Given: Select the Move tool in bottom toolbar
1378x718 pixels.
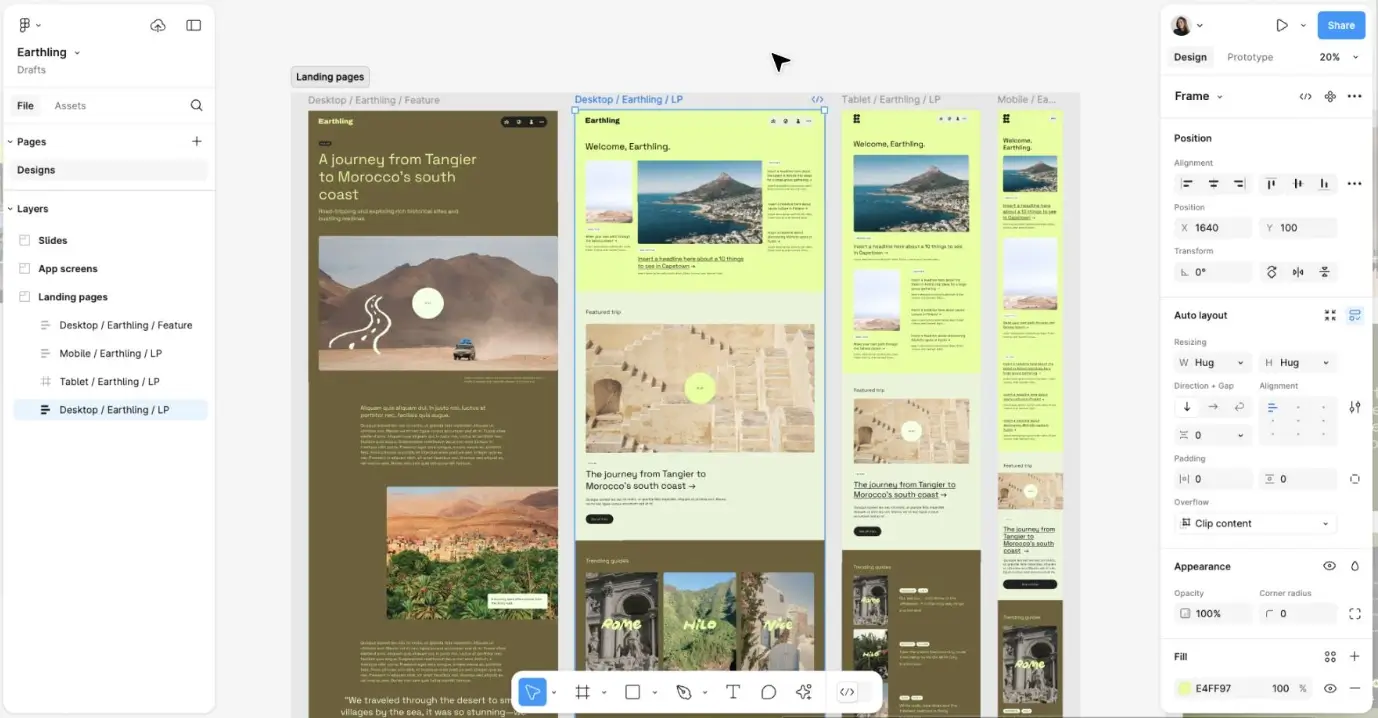Looking at the screenshot, I should pyautogui.click(x=532, y=692).
